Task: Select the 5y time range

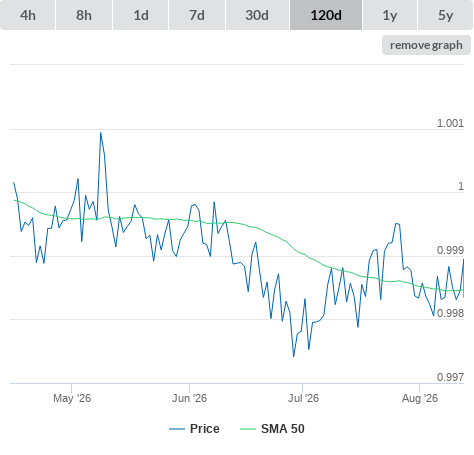Action: (x=445, y=15)
